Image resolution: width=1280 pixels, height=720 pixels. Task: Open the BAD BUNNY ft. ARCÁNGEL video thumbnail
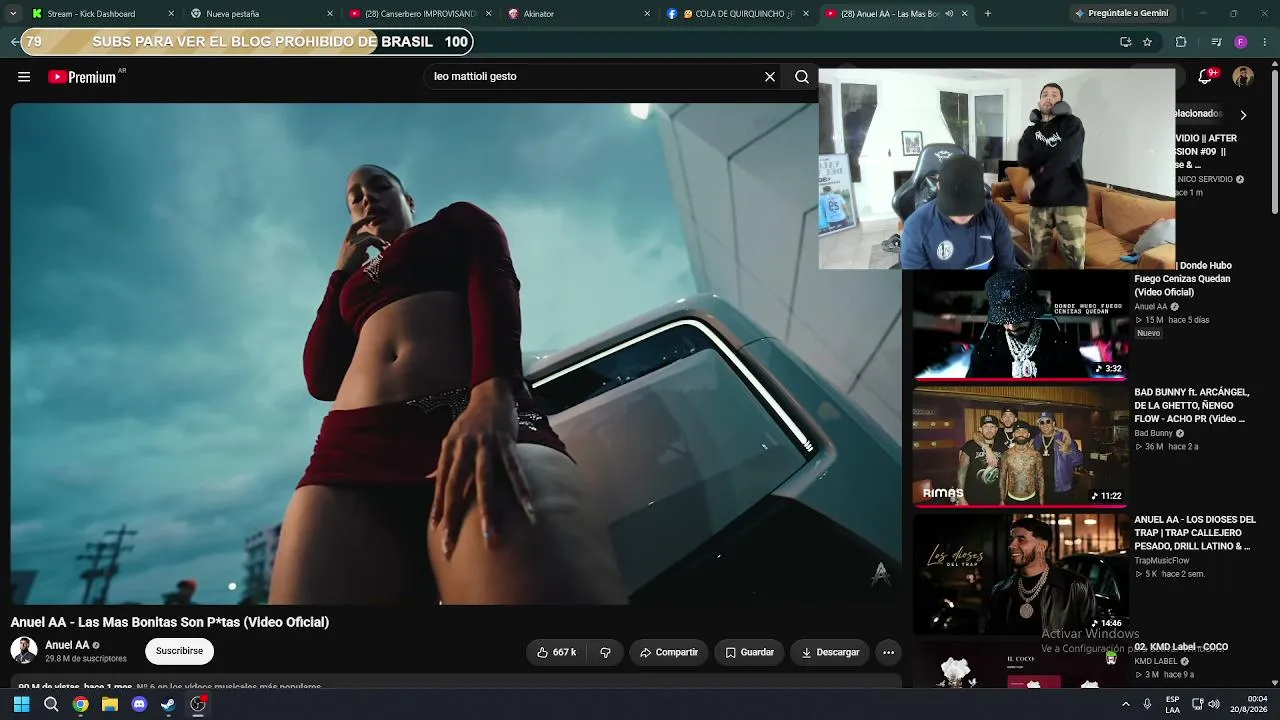pyautogui.click(x=1020, y=446)
